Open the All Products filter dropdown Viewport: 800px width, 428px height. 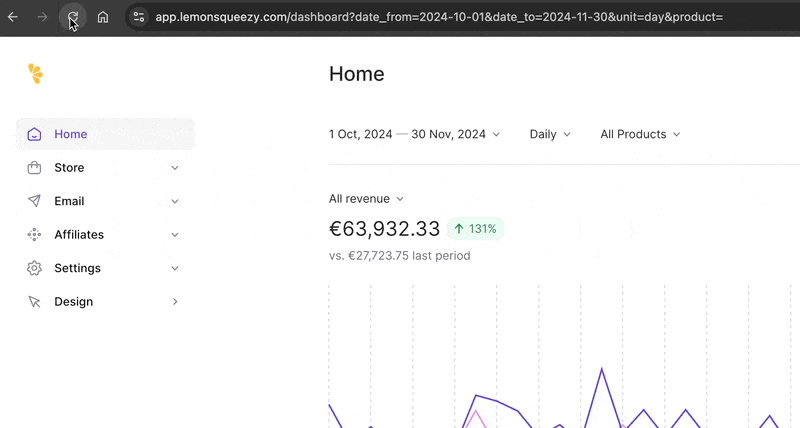(x=640, y=134)
